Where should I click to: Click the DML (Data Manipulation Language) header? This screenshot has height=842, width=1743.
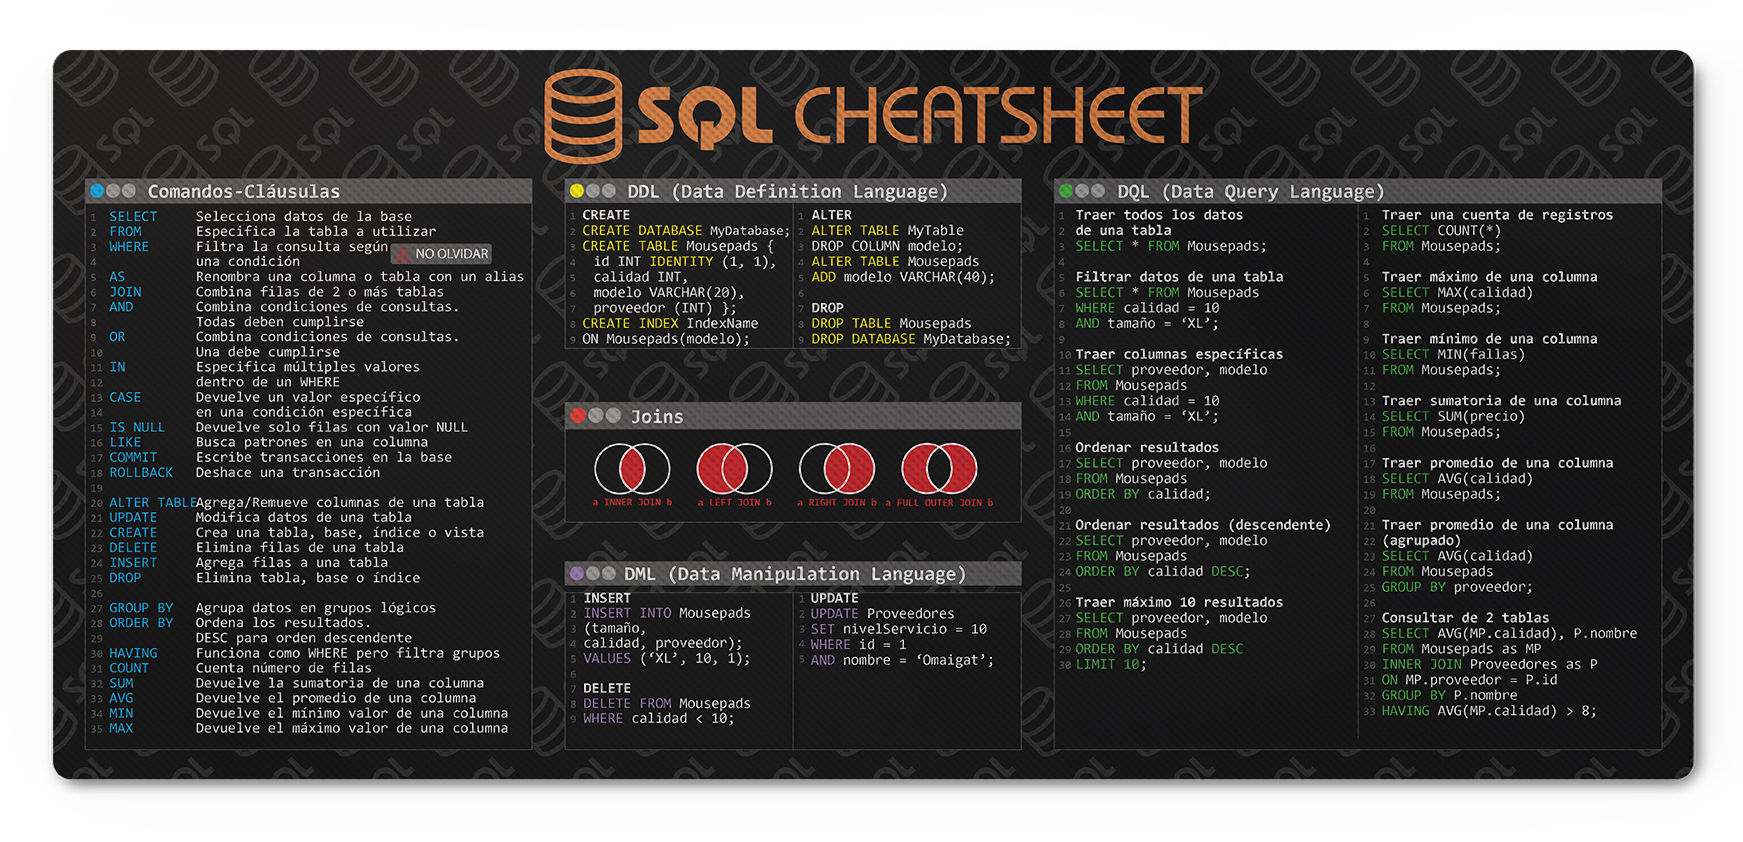pos(794,574)
